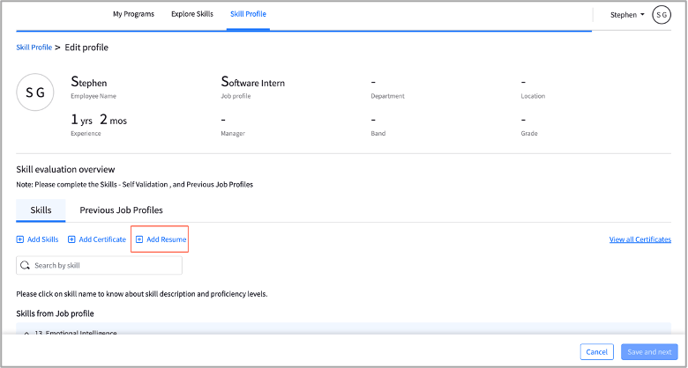Open View all Certificates link
688x368 pixels.
coord(640,239)
